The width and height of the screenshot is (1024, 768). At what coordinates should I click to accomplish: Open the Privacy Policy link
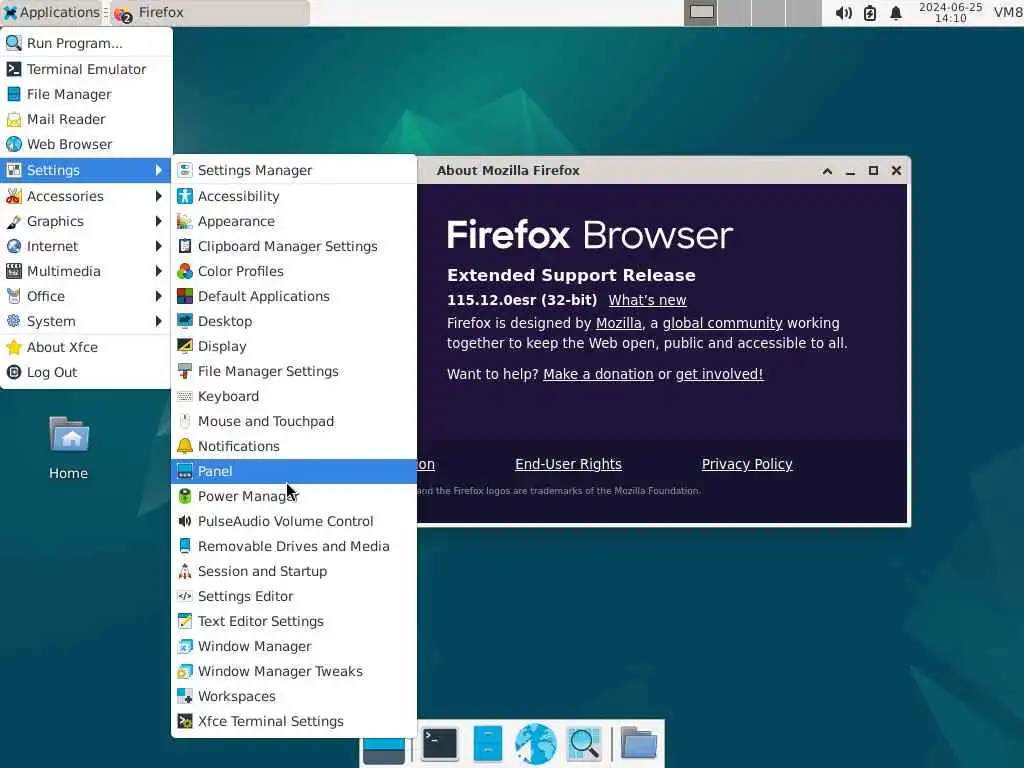pyautogui.click(x=746, y=464)
